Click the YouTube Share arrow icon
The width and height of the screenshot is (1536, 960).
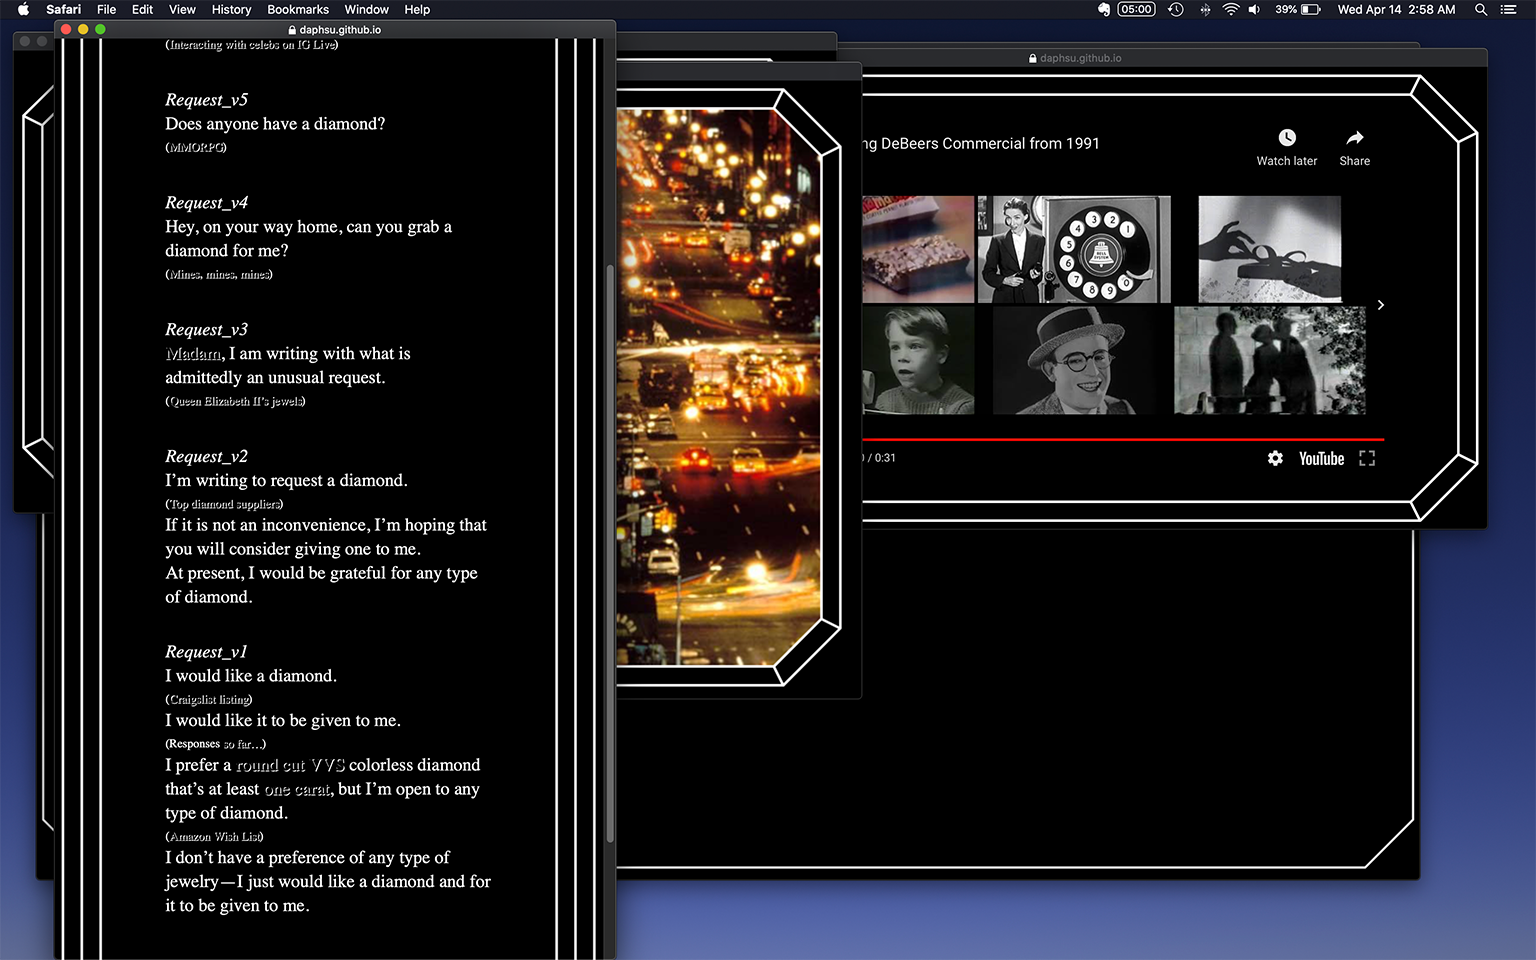coord(1354,138)
